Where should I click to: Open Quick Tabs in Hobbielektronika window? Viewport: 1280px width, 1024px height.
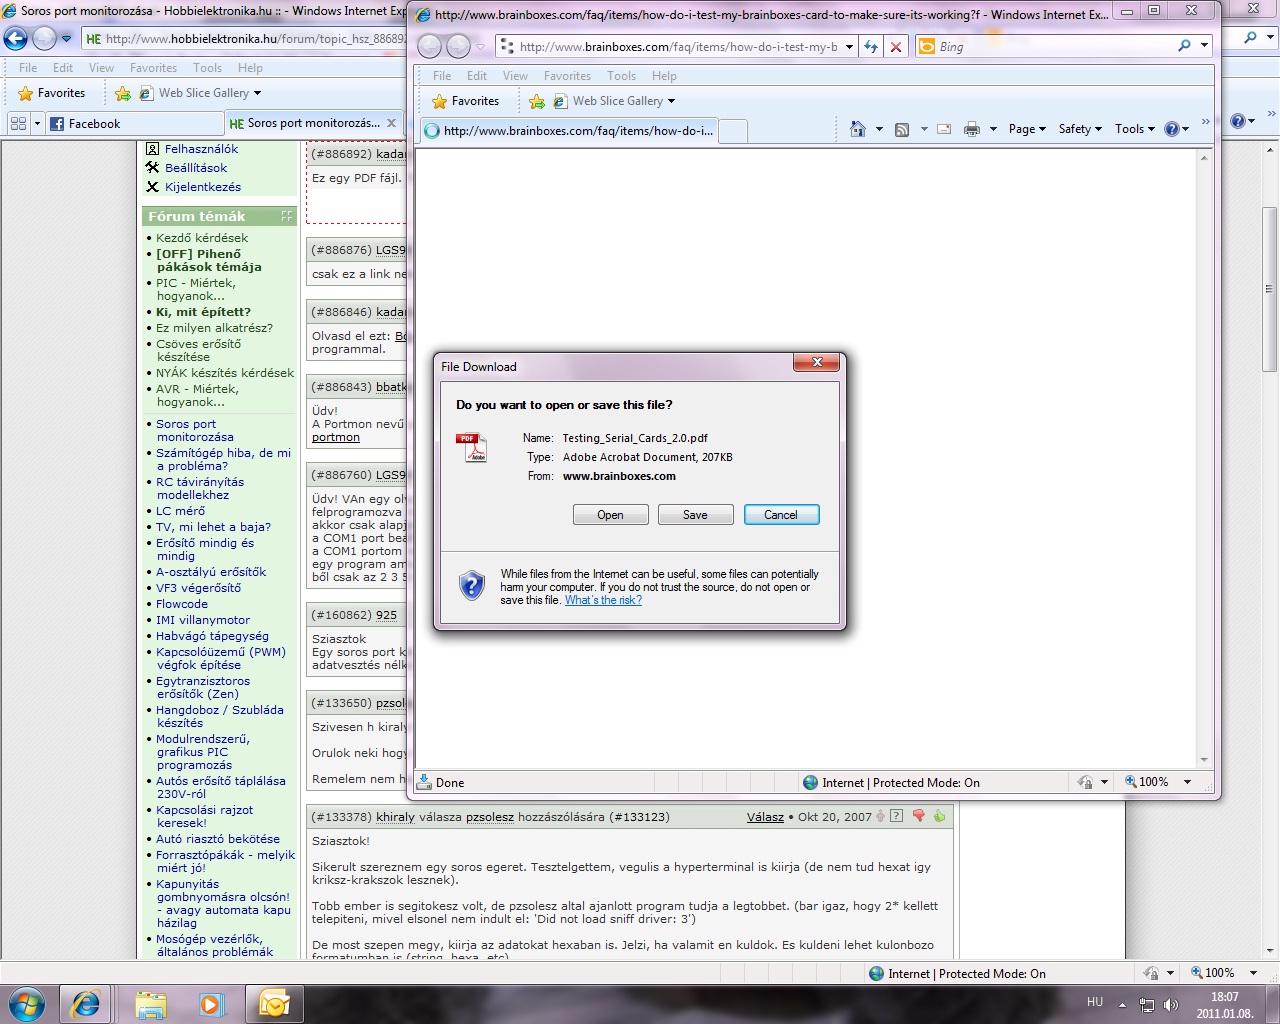[x=18, y=124]
